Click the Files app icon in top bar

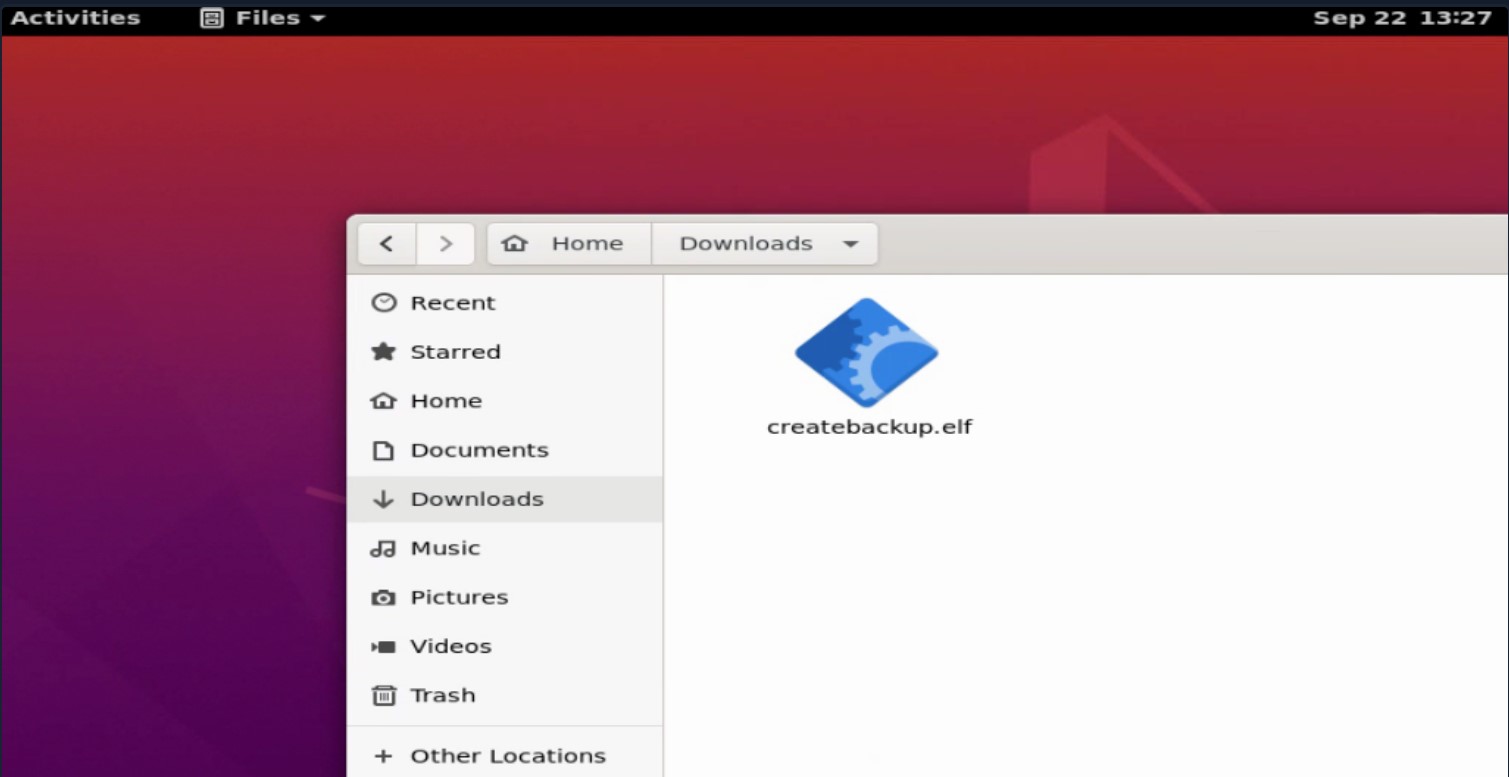point(212,18)
